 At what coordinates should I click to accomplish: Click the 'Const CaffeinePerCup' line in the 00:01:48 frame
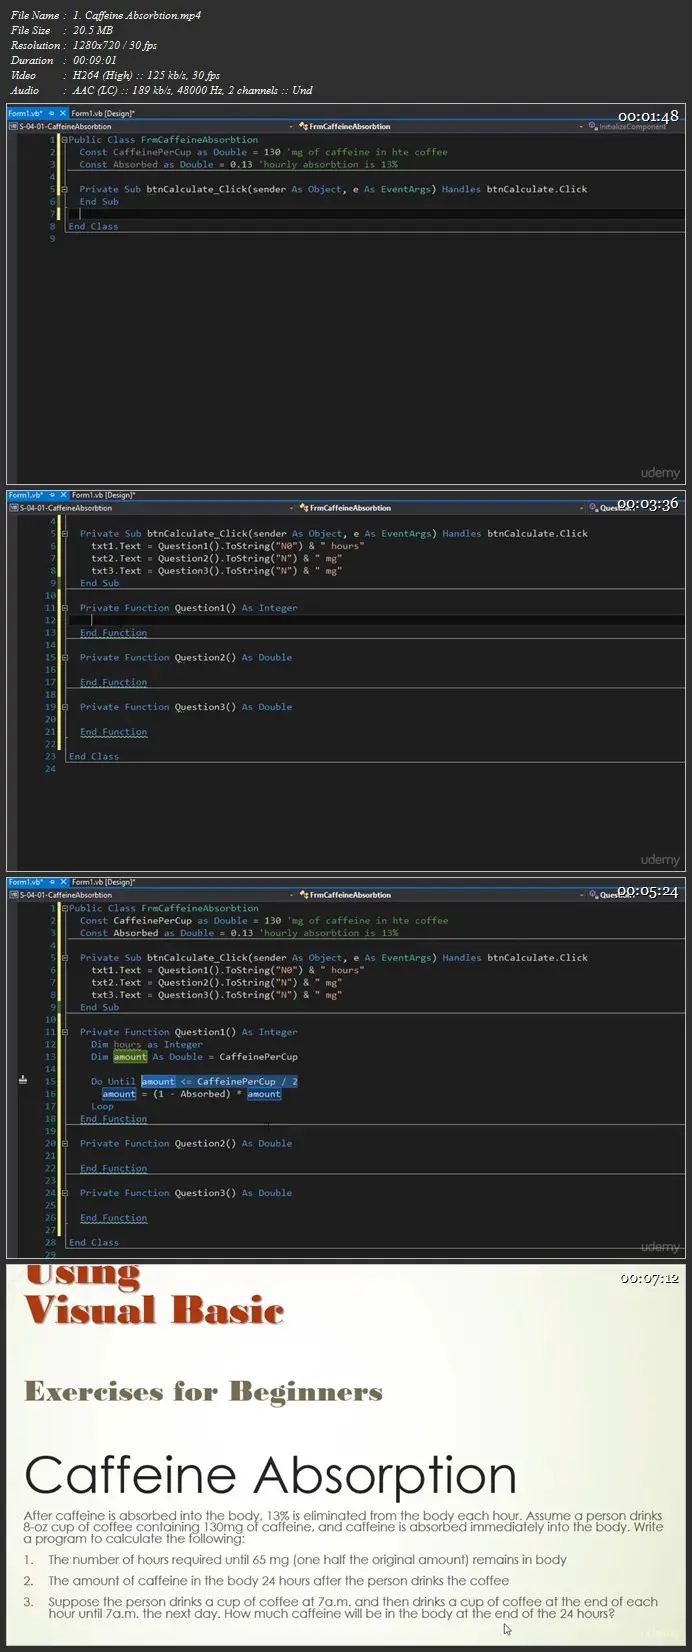(x=264, y=152)
